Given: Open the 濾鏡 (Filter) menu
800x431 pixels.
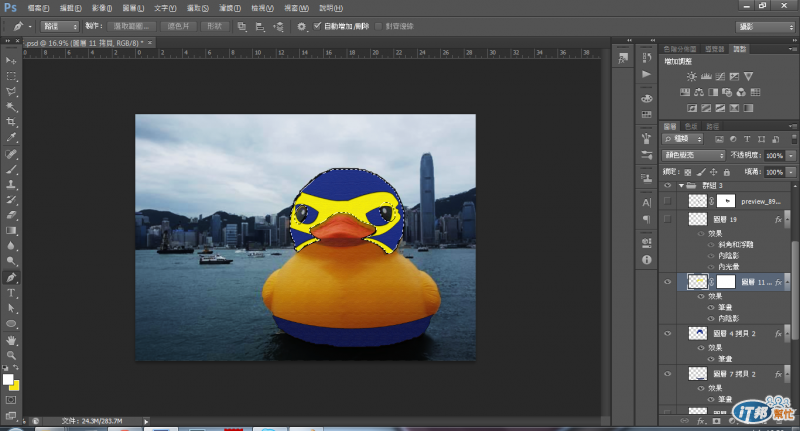Looking at the screenshot, I should 230,8.
